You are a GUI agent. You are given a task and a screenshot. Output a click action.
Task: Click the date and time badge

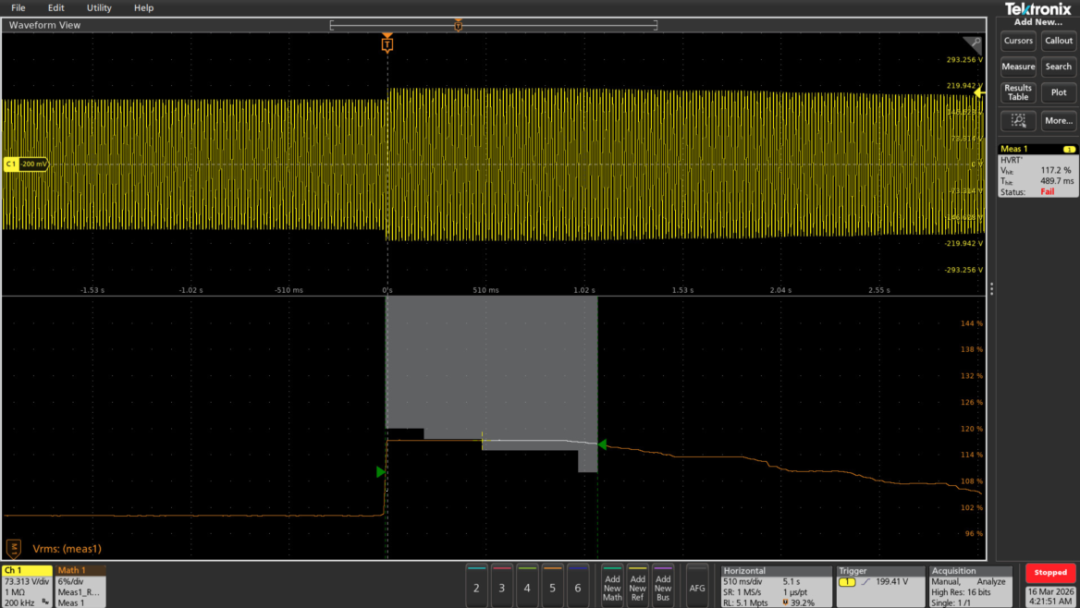1050,596
